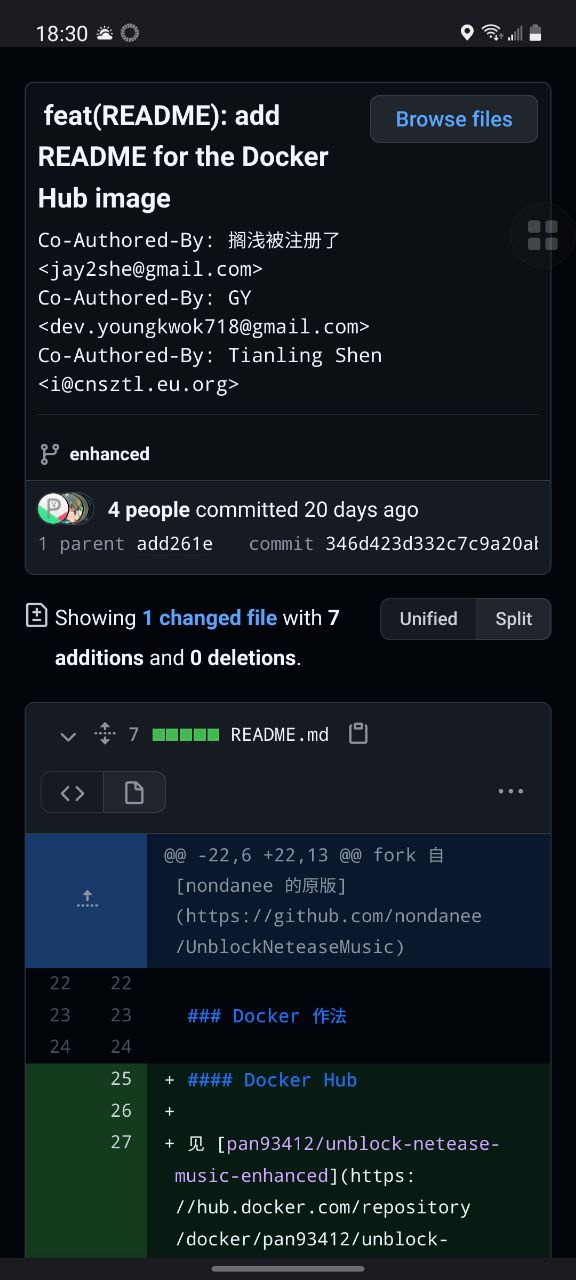
Task: Open the 4 people committers list
Action: pos(149,510)
